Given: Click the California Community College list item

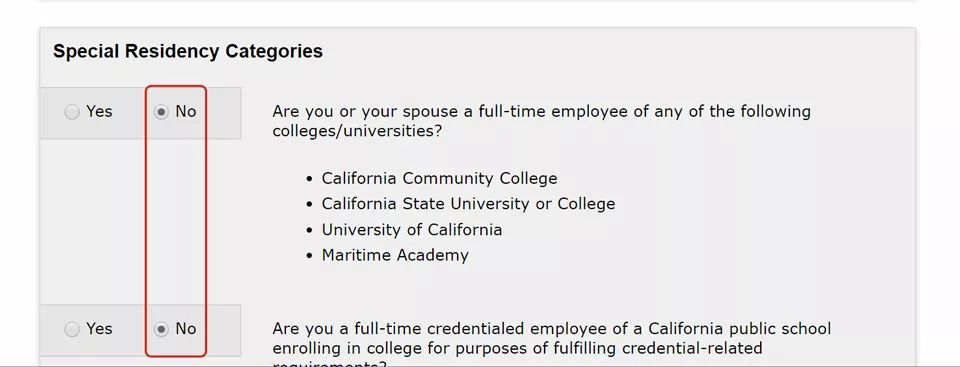Looking at the screenshot, I should point(440,178).
